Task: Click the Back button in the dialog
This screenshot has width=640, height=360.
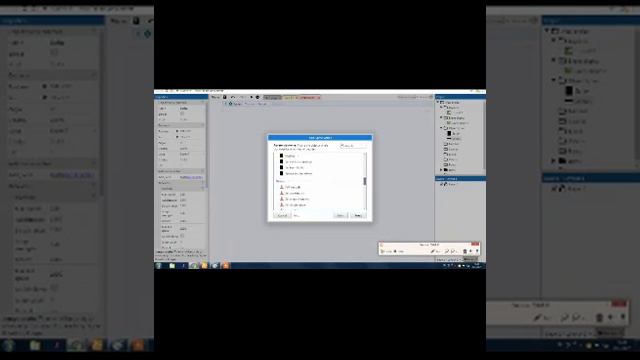Action: 341,216
